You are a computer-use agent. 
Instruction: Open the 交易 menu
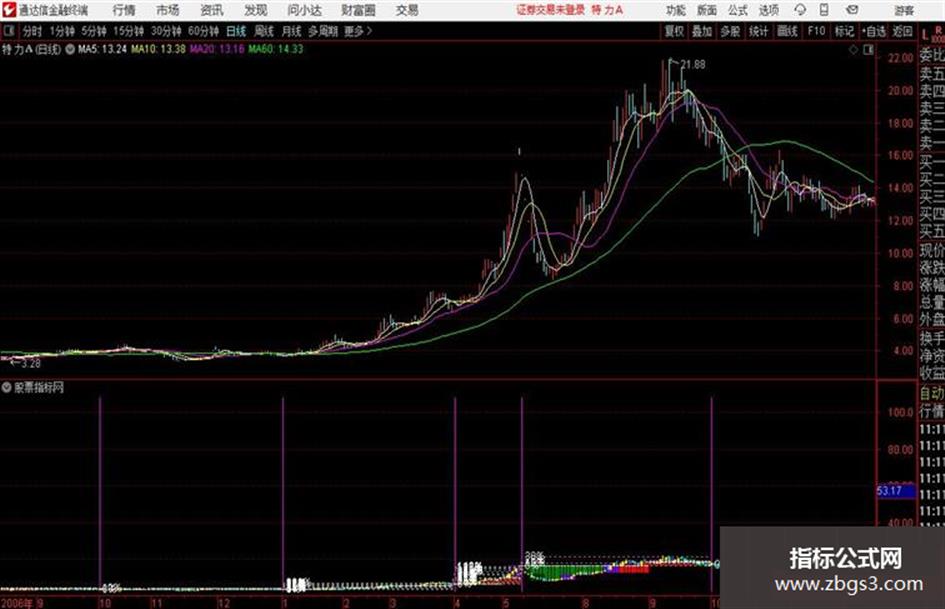click(407, 10)
